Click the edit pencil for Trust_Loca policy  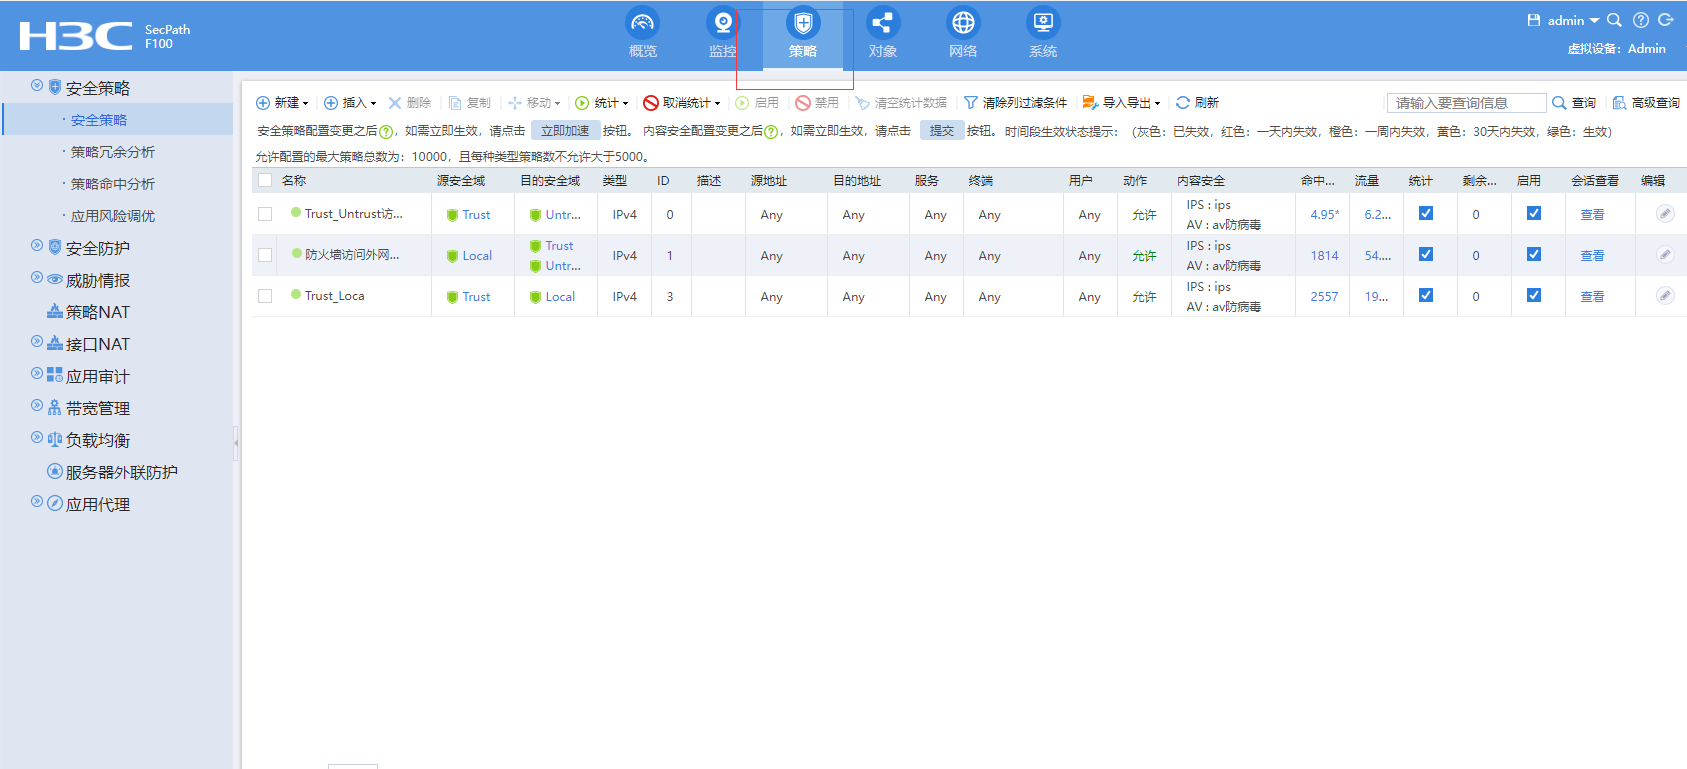(1664, 296)
